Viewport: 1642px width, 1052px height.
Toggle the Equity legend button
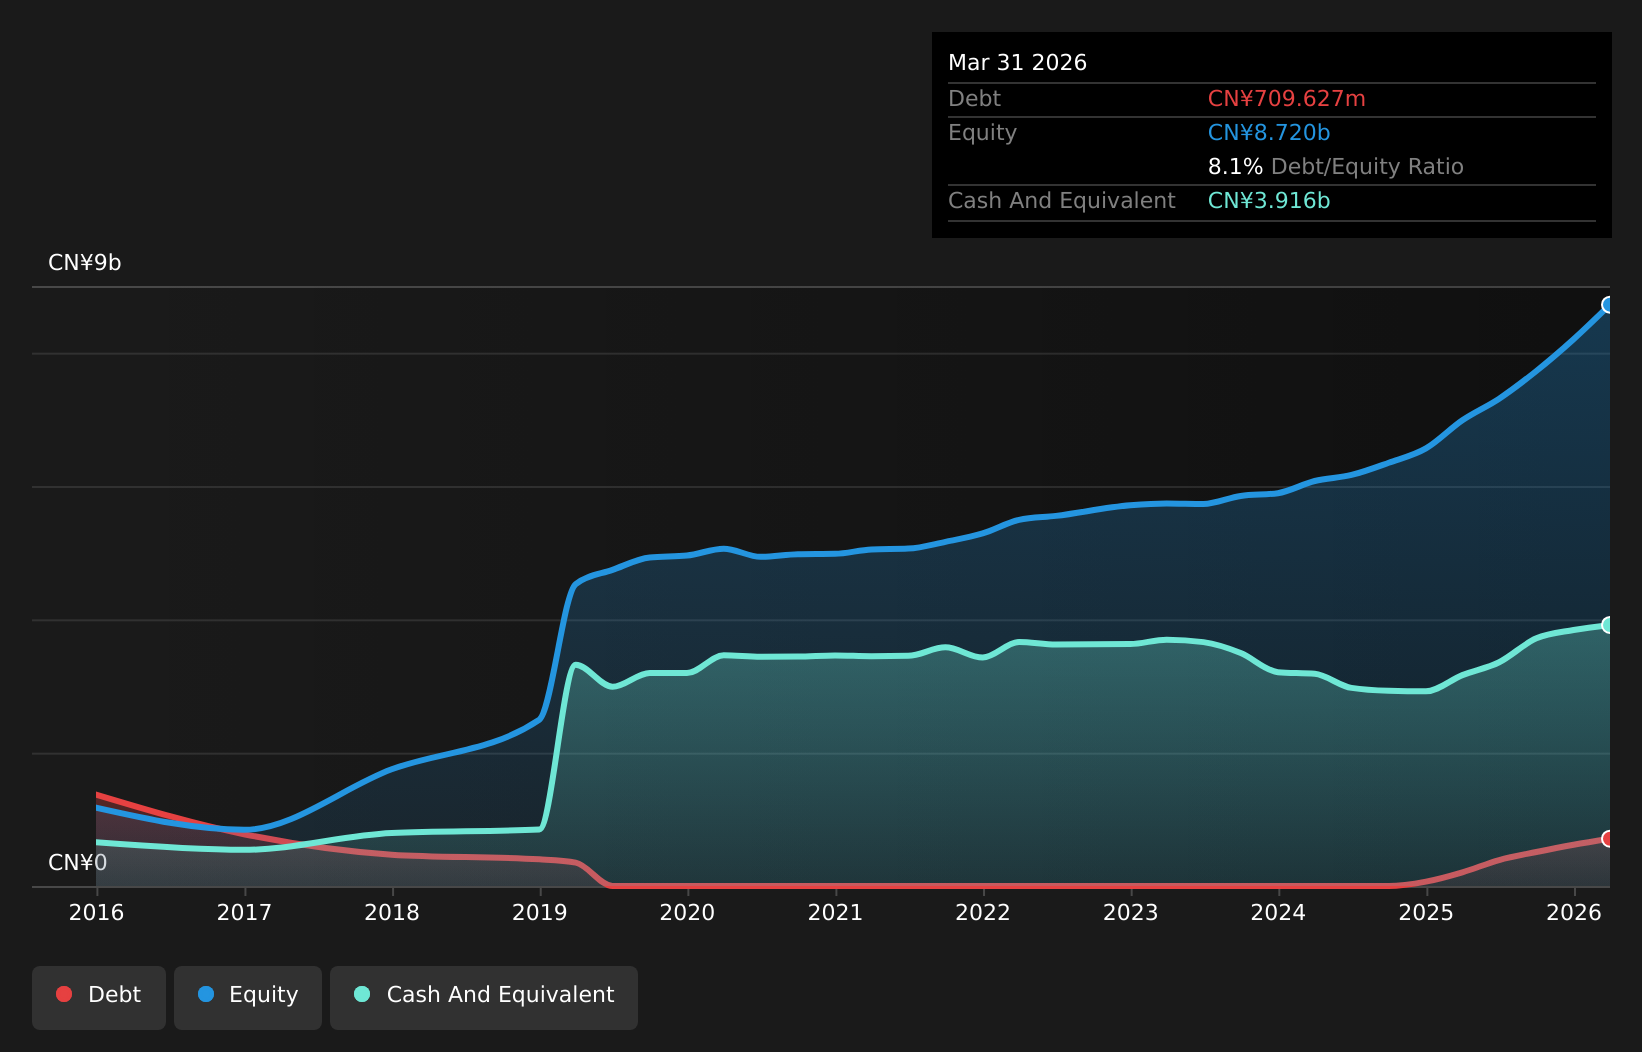point(248,997)
